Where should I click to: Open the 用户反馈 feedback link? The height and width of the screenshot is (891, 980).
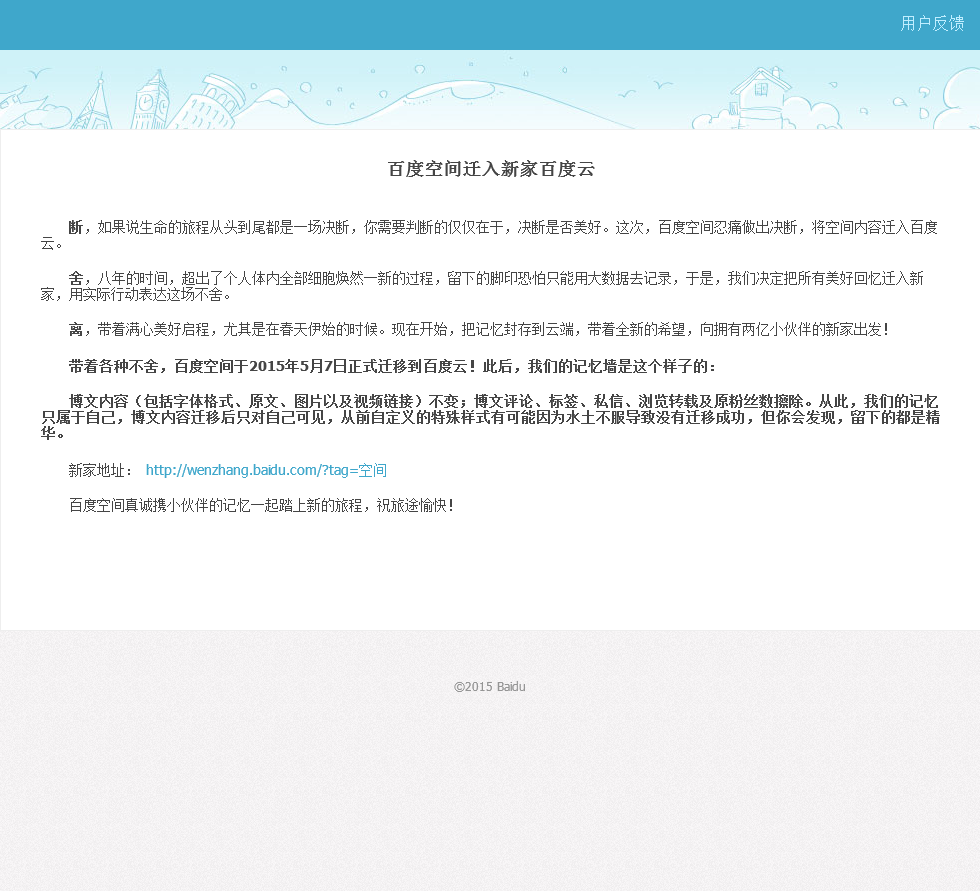pos(932,24)
